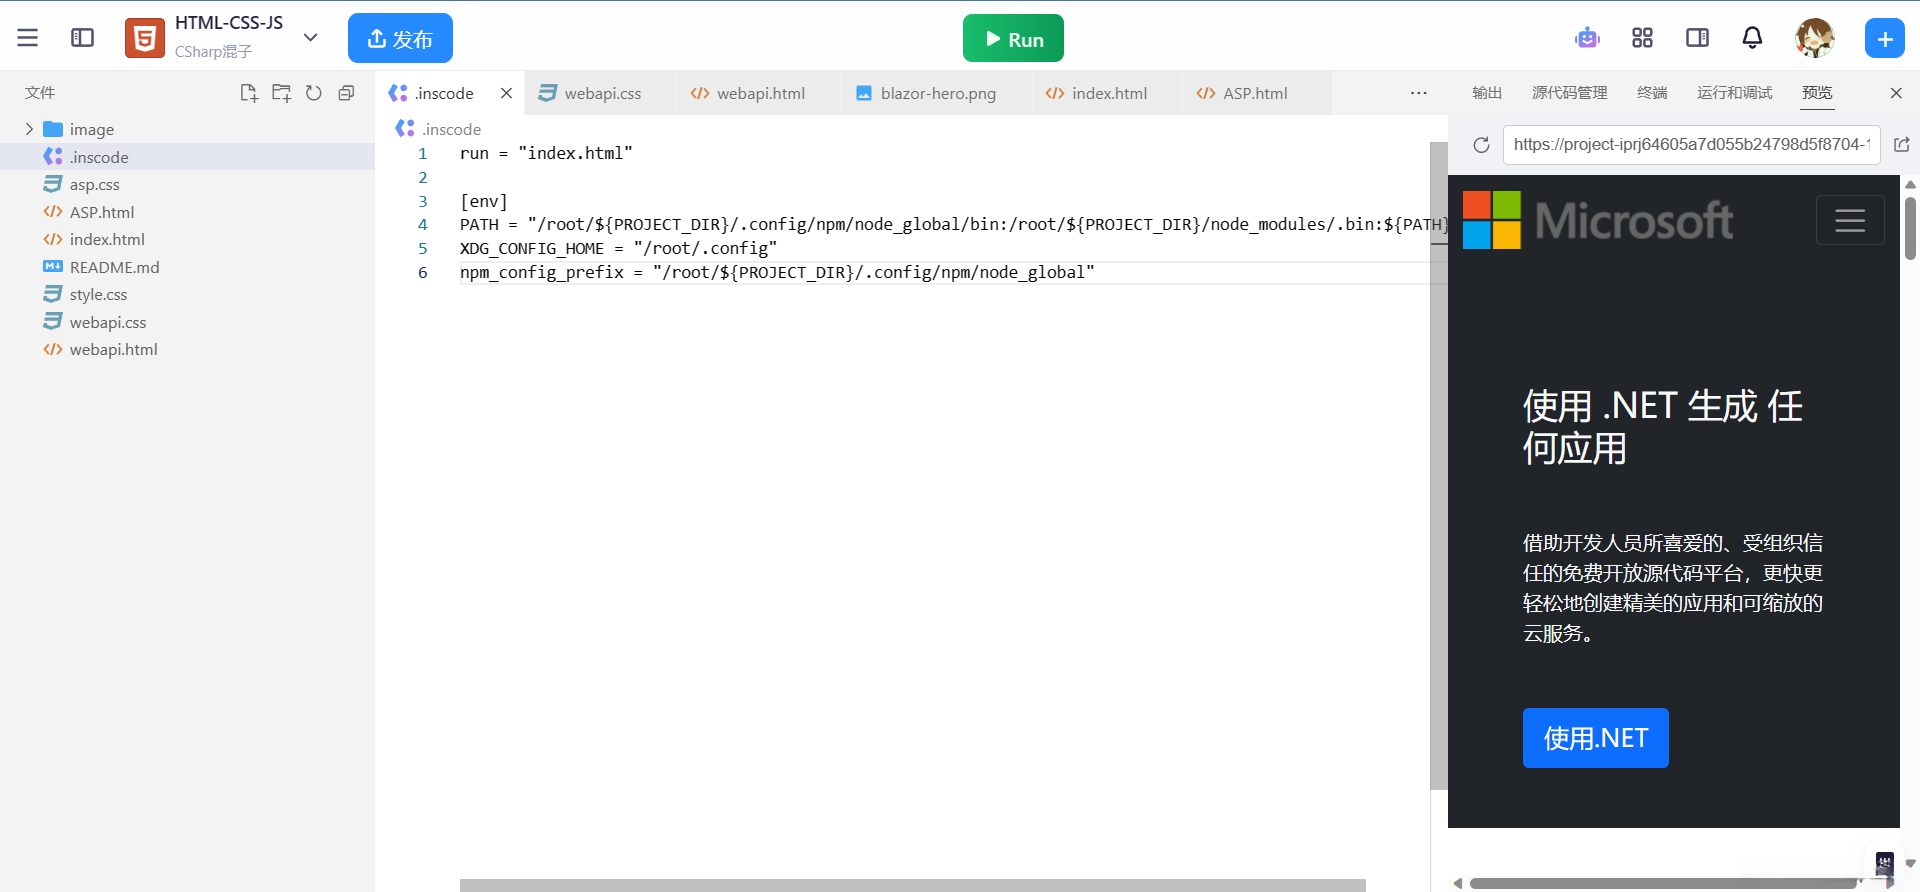Viewport: 1920px width, 892px height.
Task: Switch to 运行和调试 run and debug tab
Action: pos(1735,93)
